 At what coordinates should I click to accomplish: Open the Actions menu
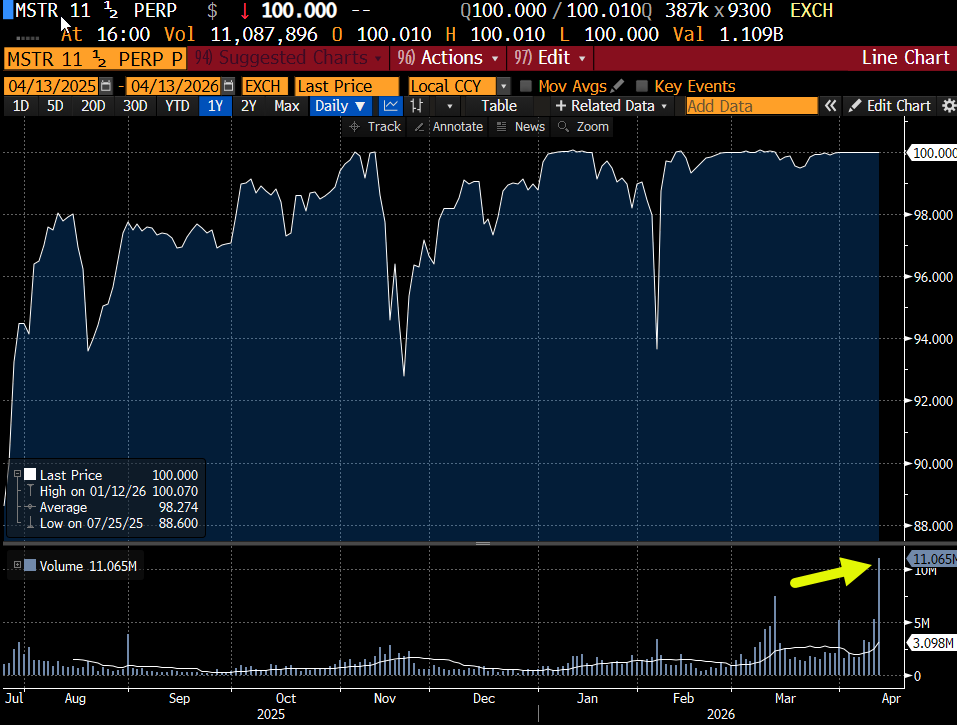tap(448, 58)
